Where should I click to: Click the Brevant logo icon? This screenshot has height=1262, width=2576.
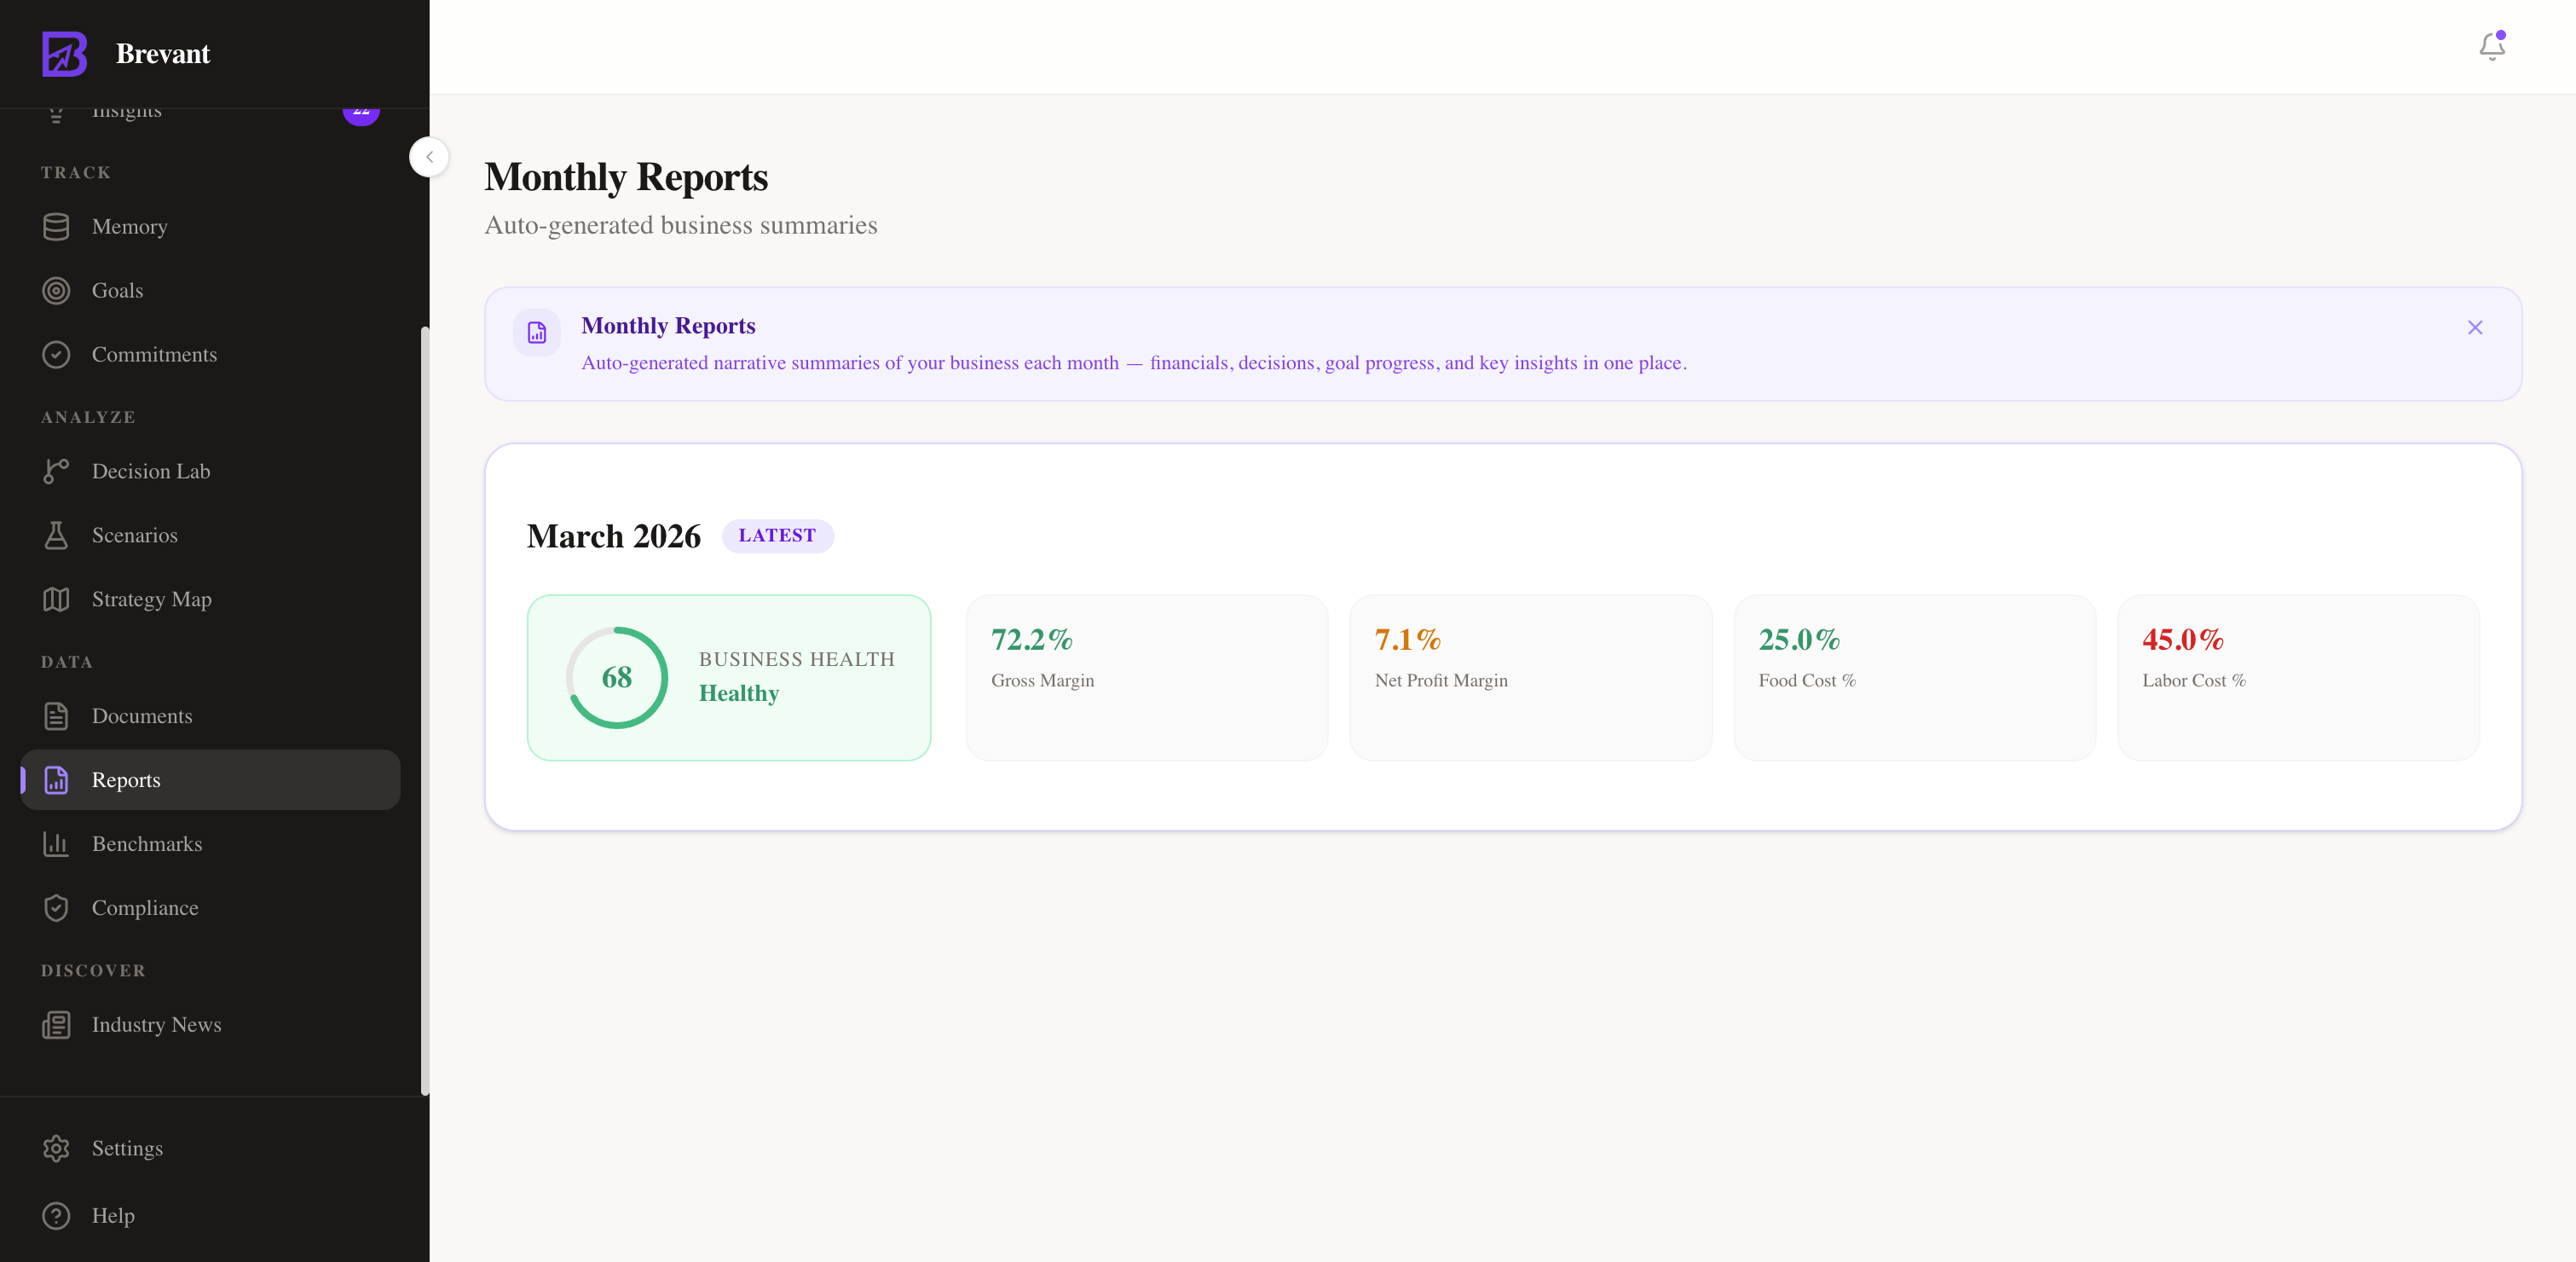pos(64,53)
